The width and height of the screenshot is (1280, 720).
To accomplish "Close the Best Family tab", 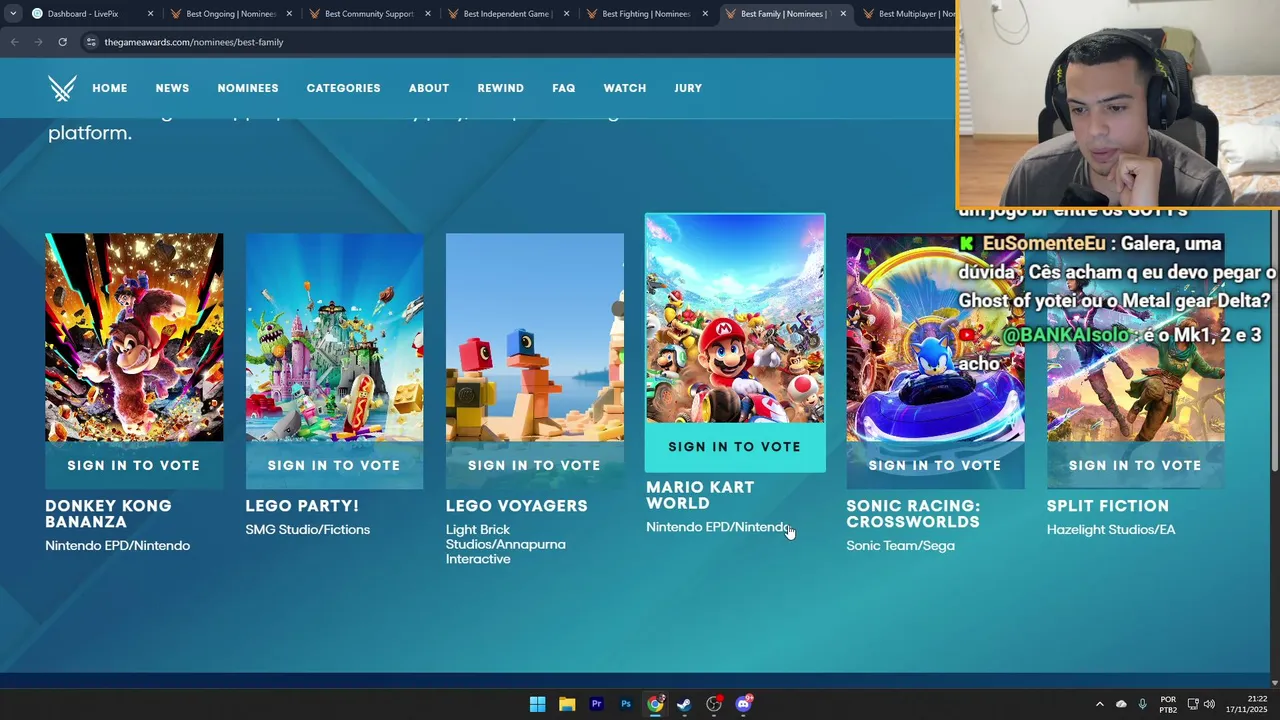I will tap(843, 14).
